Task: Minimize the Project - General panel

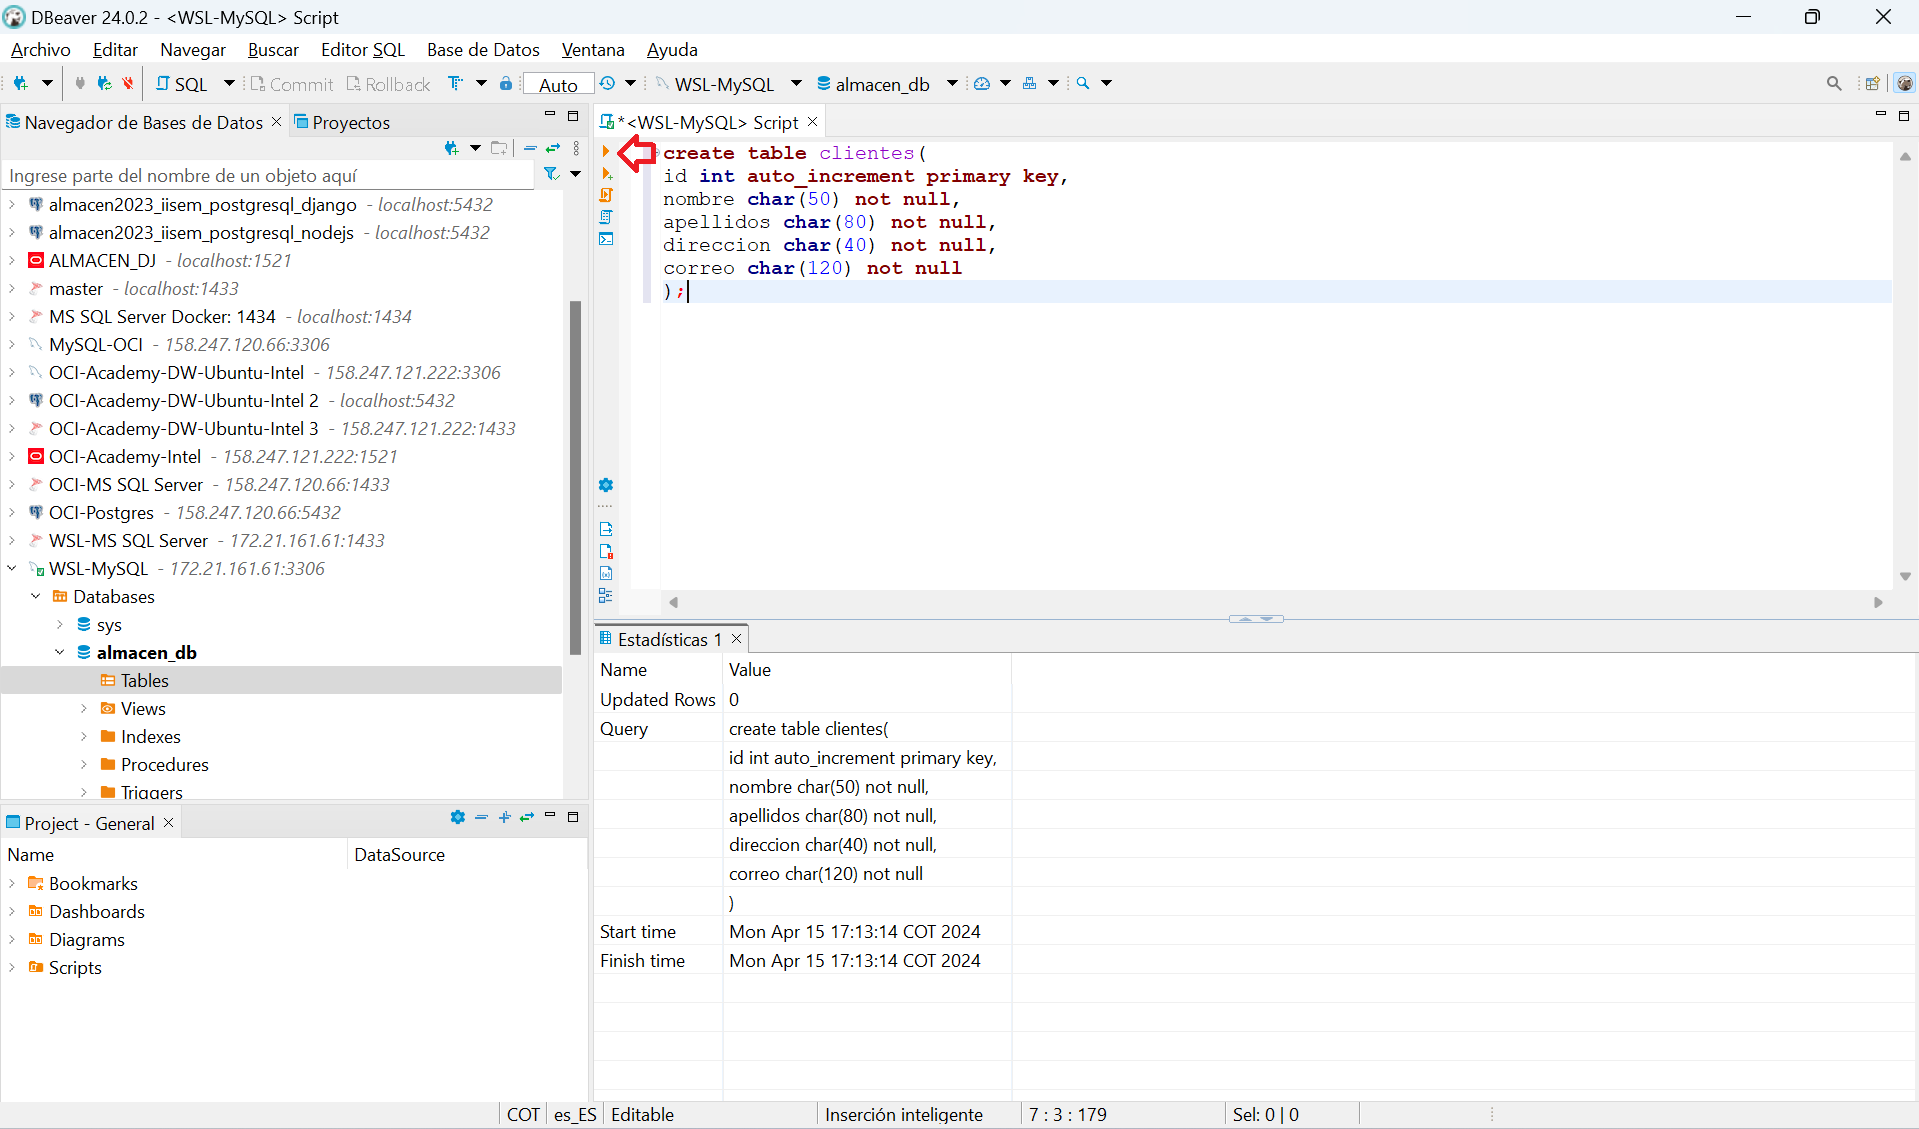Action: (x=550, y=817)
